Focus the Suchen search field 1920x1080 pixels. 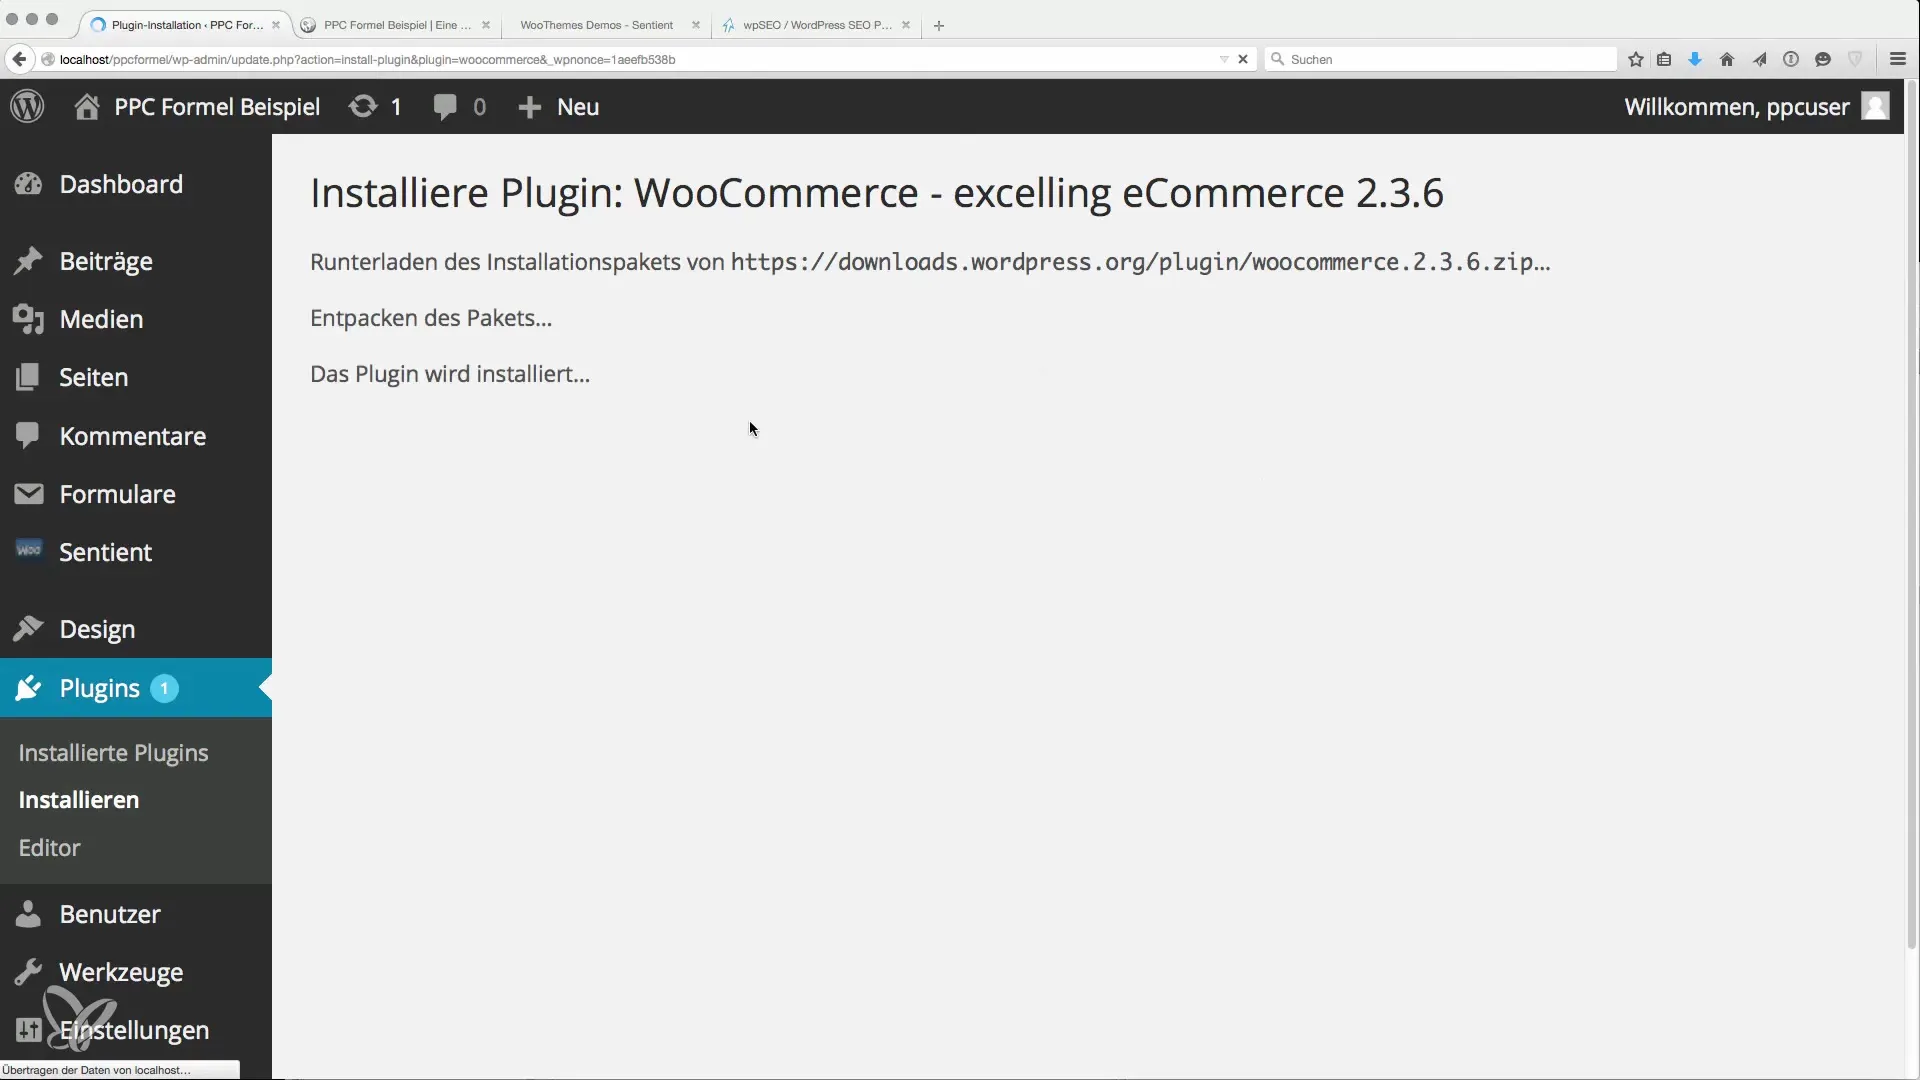pyautogui.click(x=1442, y=59)
